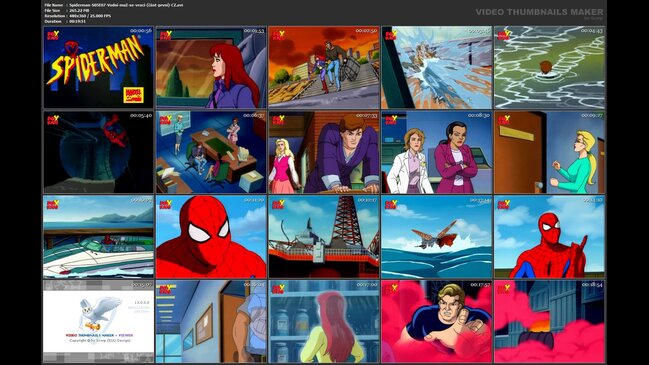649x365 pixels.
Task: Select the aircraft splashing into ocean frame
Action: click(437, 237)
